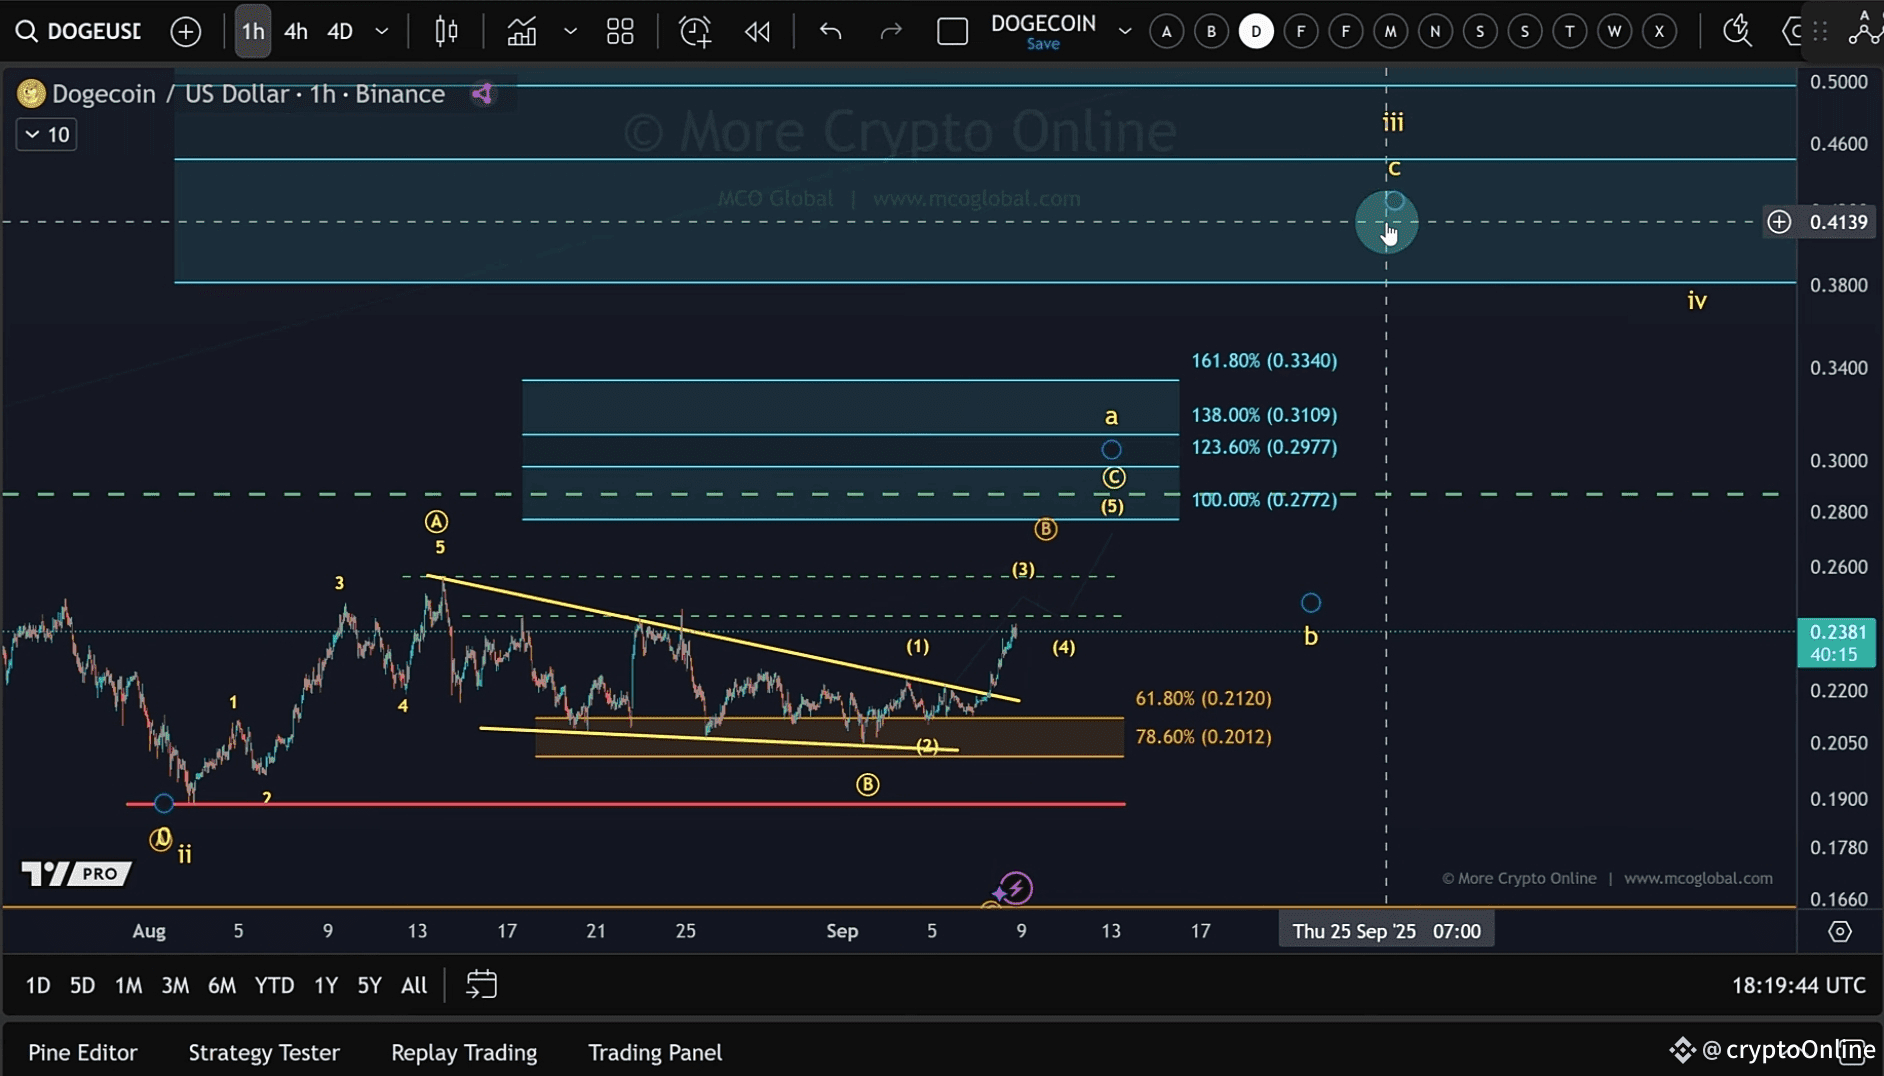Viewport: 1884px width, 1076px height.
Task: Open the quick search lightning icon
Action: pos(1737,31)
